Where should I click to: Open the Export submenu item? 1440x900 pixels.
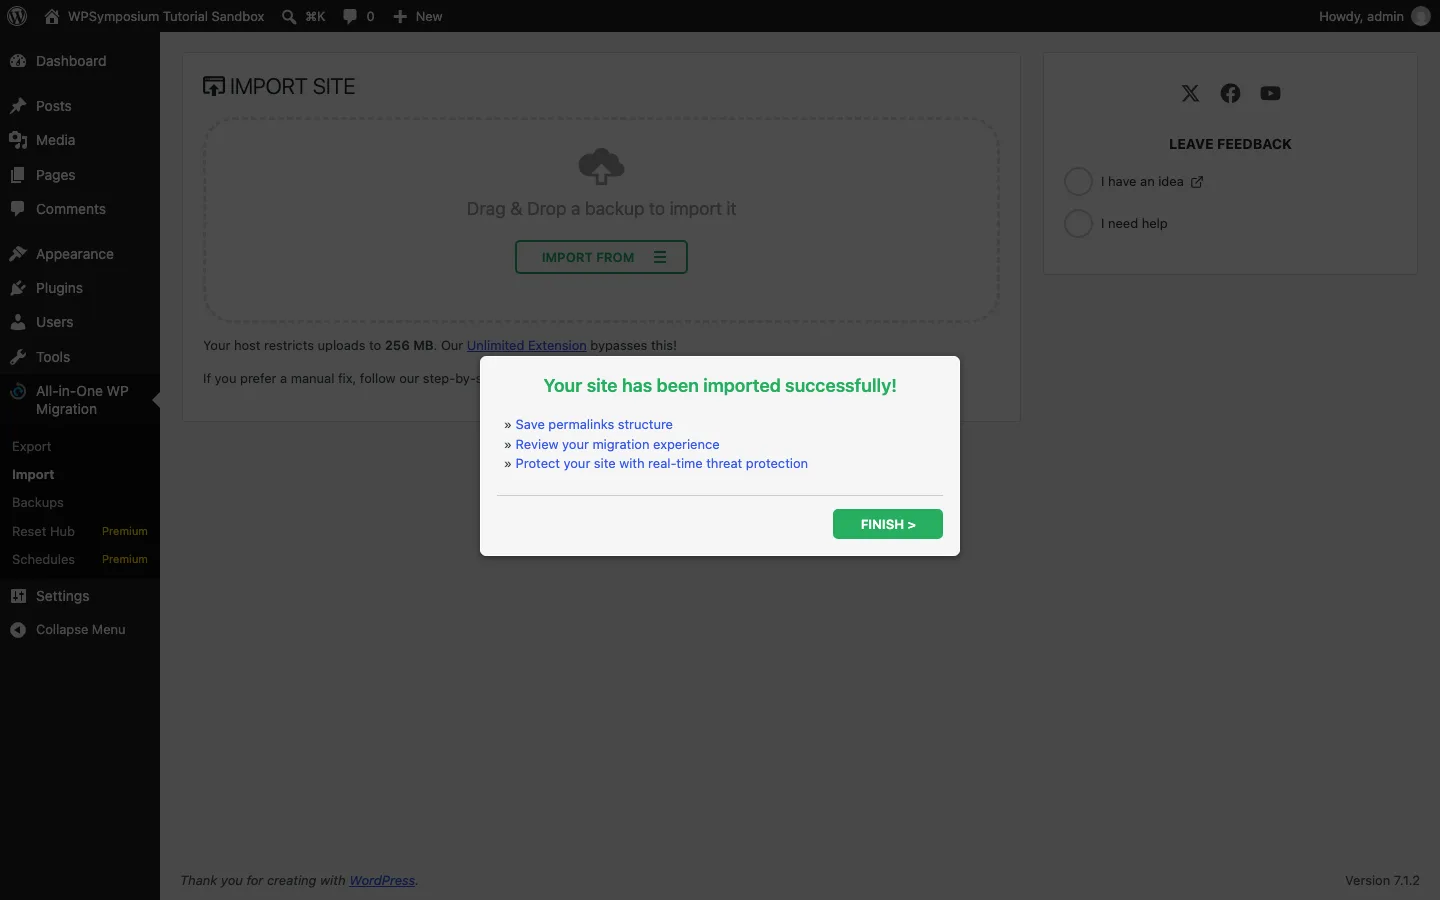[x=32, y=447]
